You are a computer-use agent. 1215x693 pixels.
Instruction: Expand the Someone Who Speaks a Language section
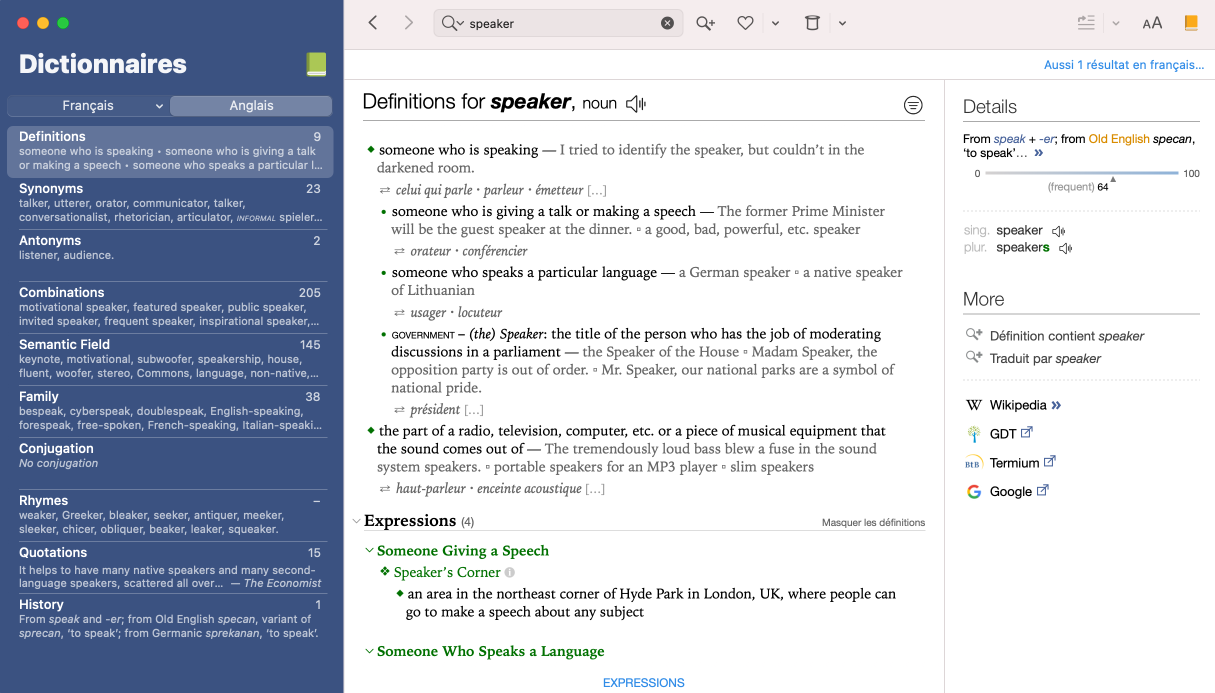pyautogui.click(x=368, y=651)
